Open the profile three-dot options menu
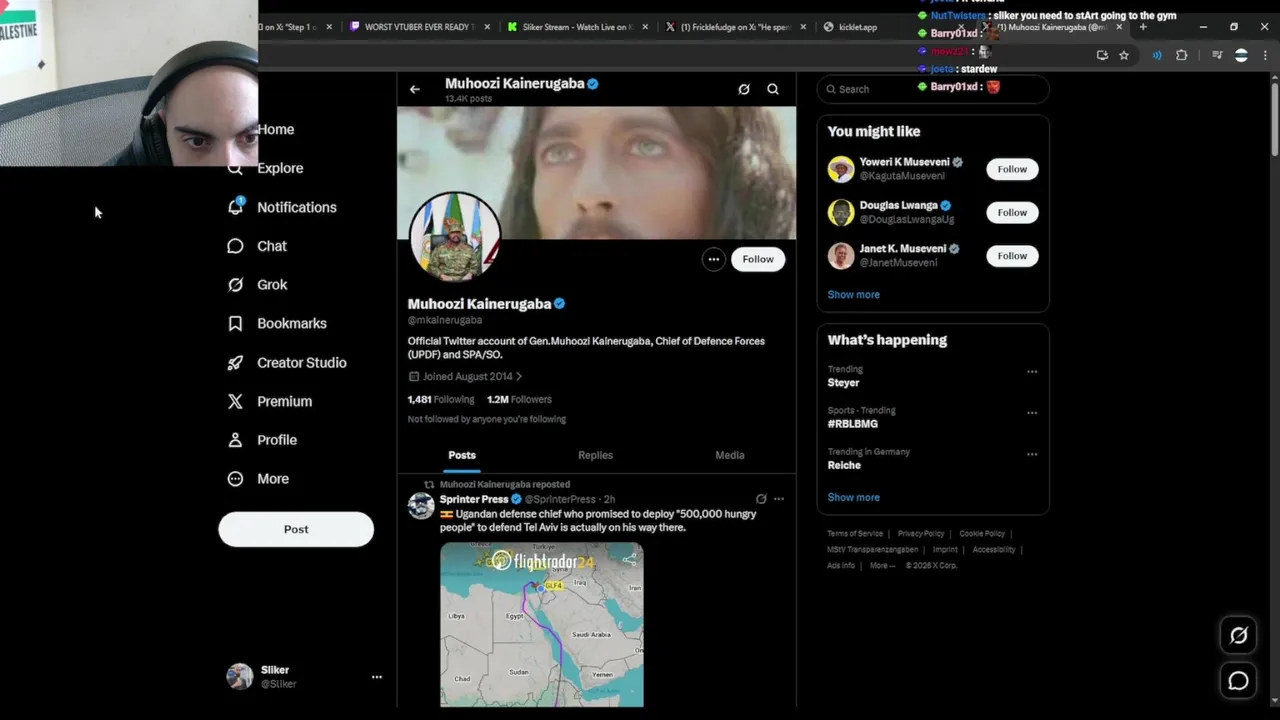 [713, 259]
